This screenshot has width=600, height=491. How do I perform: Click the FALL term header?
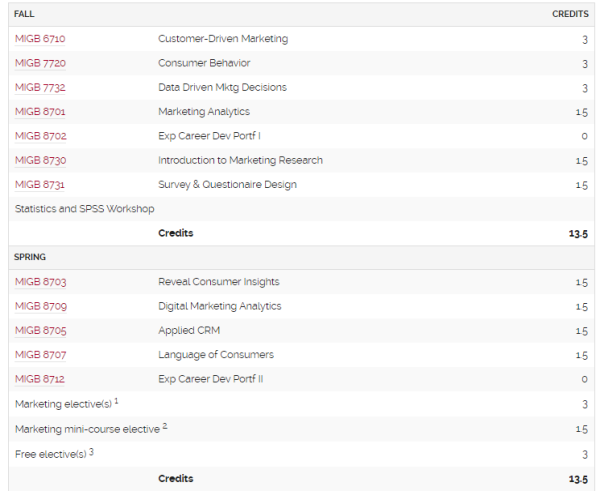point(24,14)
